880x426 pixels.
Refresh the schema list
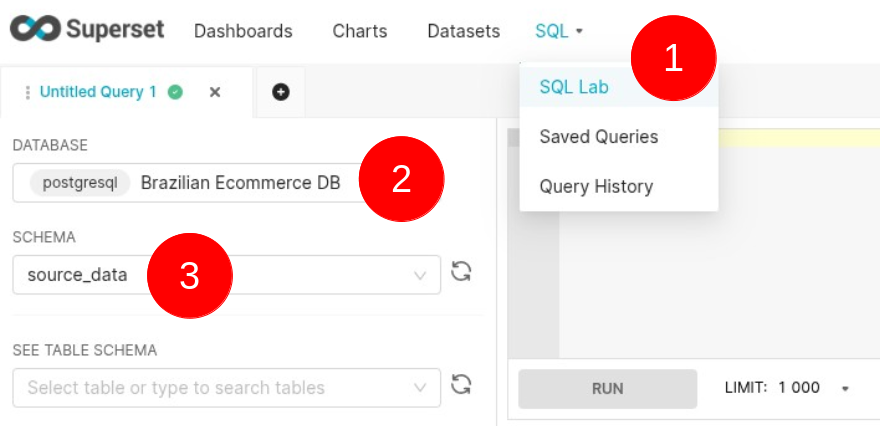pos(461,272)
